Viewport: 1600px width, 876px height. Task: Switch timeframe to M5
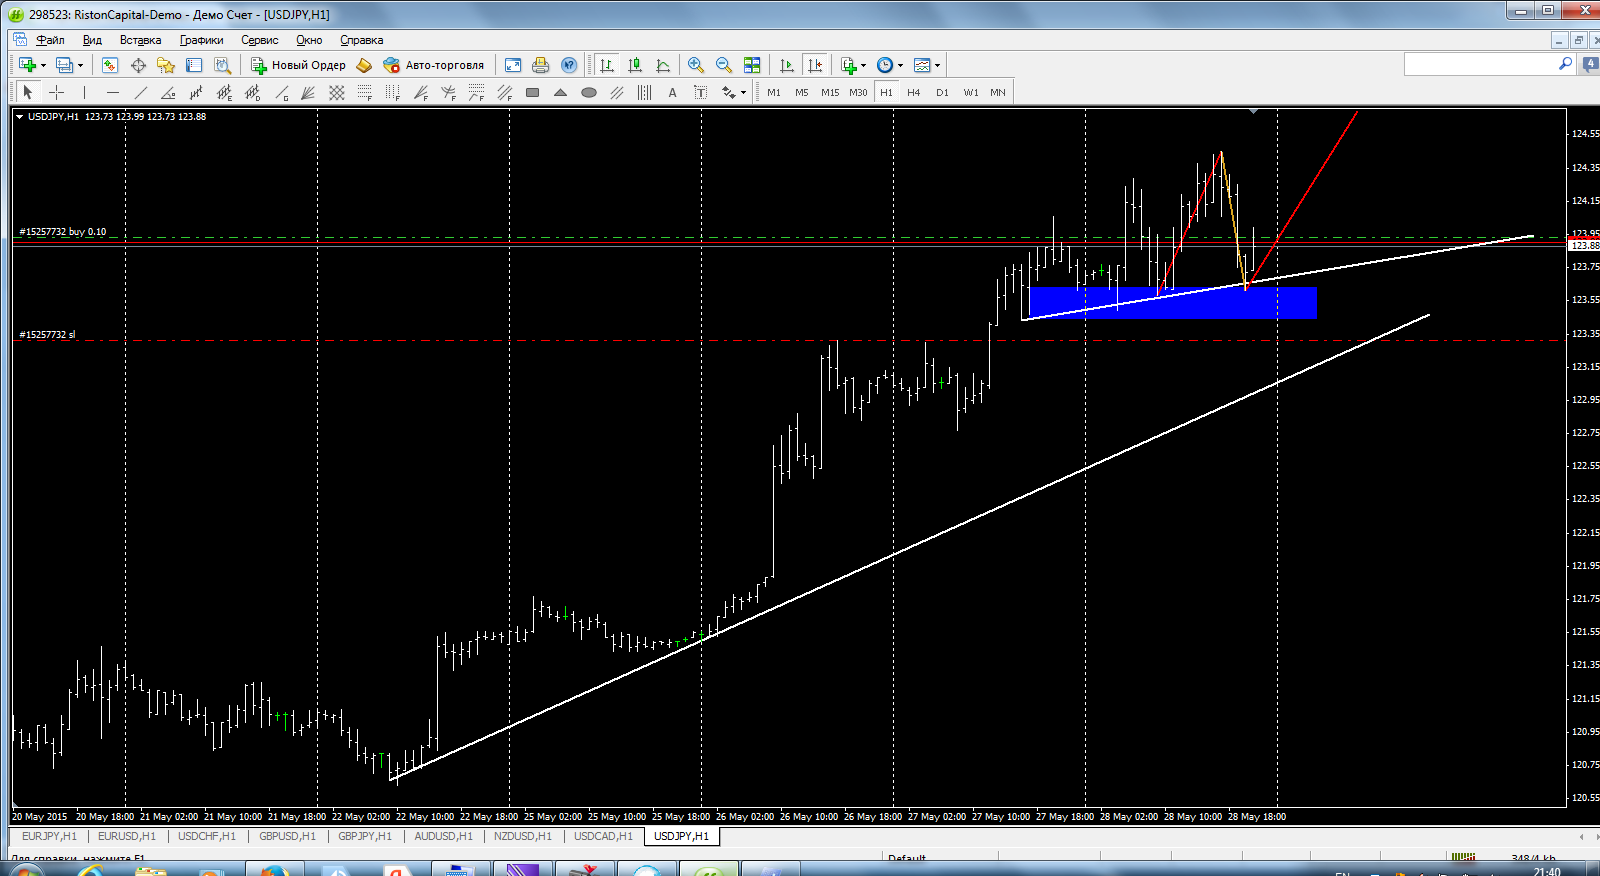802,92
